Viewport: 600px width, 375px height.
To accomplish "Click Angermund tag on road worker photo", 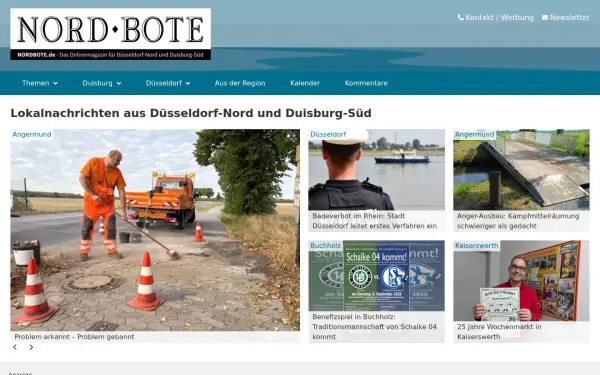I will pyautogui.click(x=32, y=134).
